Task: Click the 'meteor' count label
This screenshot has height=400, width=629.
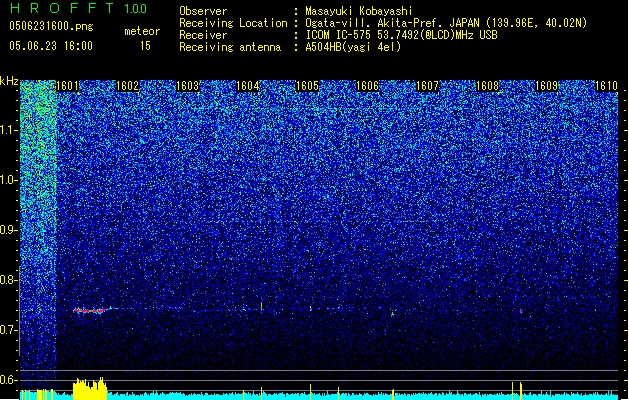Action: [x=142, y=31]
